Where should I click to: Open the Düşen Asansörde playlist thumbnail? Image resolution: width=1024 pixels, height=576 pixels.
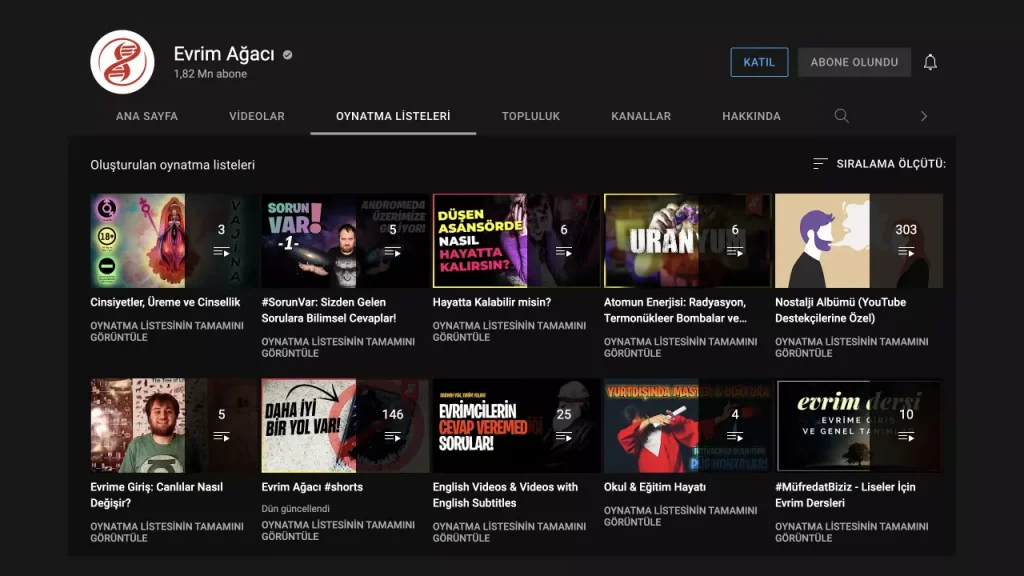pos(517,240)
